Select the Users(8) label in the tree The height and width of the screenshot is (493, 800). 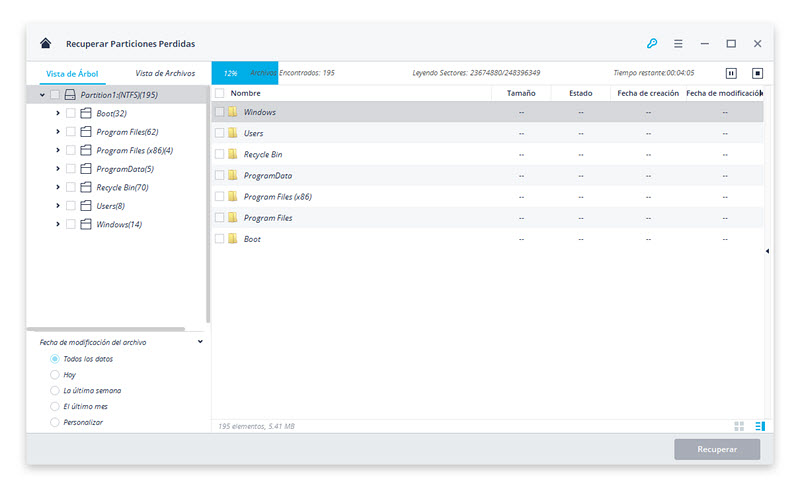pyautogui.click(x=111, y=206)
